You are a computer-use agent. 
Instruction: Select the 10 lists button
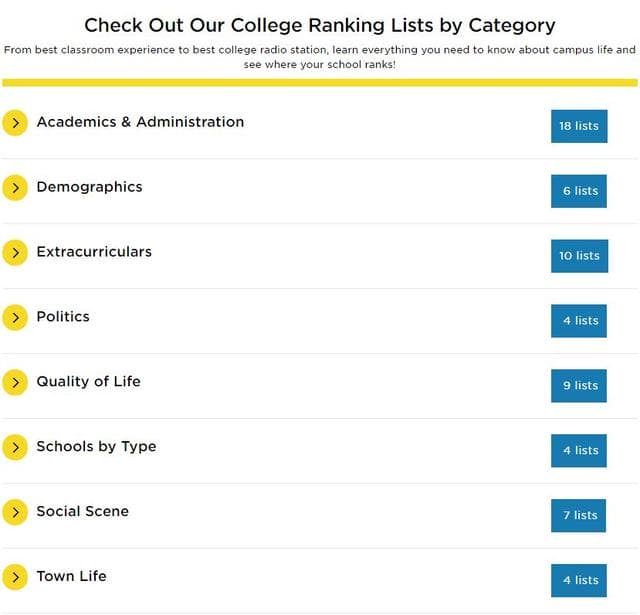(579, 256)
